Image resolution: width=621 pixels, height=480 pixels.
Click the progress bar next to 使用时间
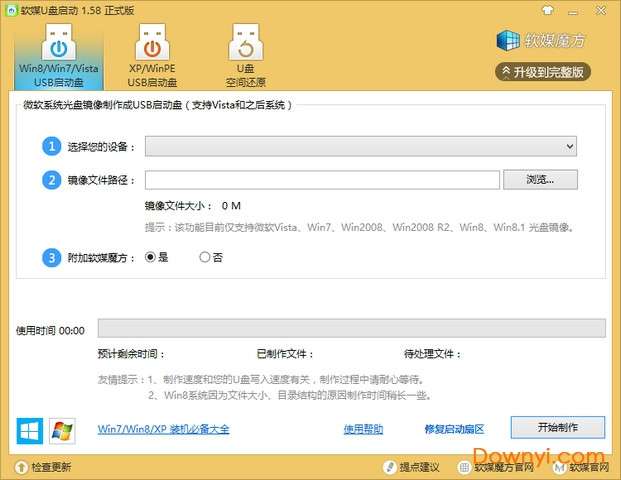pyautogui.click(x=352, y=328)
